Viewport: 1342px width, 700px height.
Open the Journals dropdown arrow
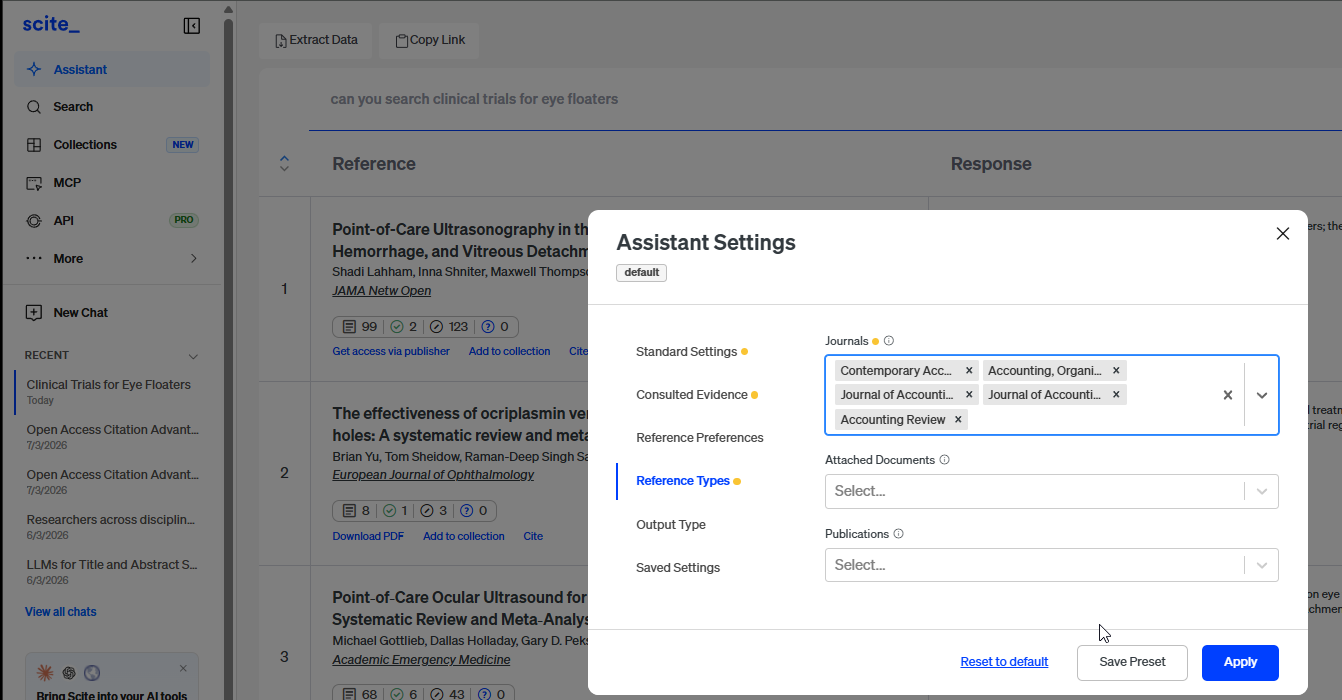[1262, 395]
